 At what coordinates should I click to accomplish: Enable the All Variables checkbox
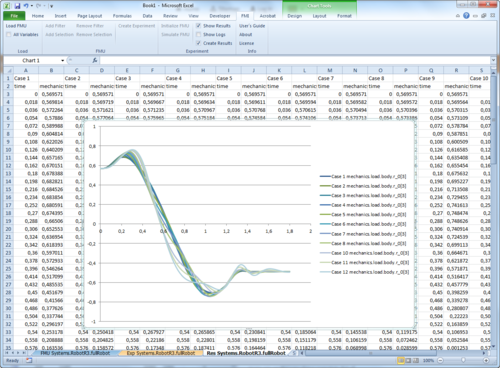(9, 34)
